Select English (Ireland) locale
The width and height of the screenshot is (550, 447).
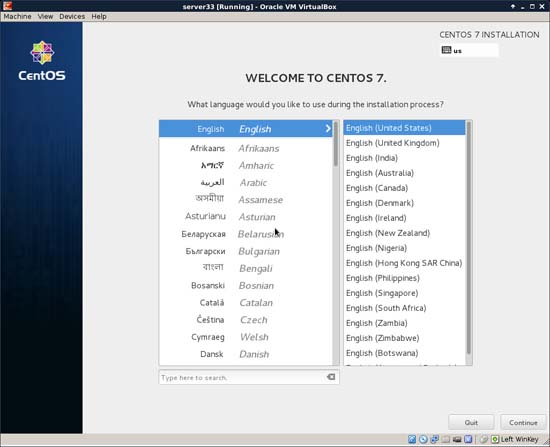404,218
